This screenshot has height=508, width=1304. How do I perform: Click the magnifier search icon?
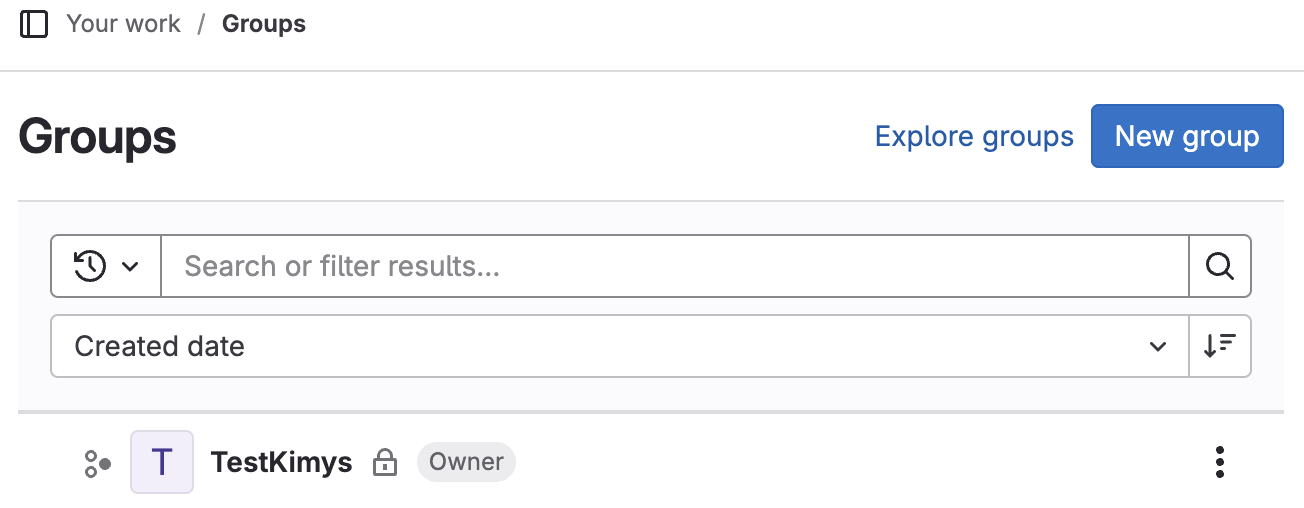[x=1219, y=266]
